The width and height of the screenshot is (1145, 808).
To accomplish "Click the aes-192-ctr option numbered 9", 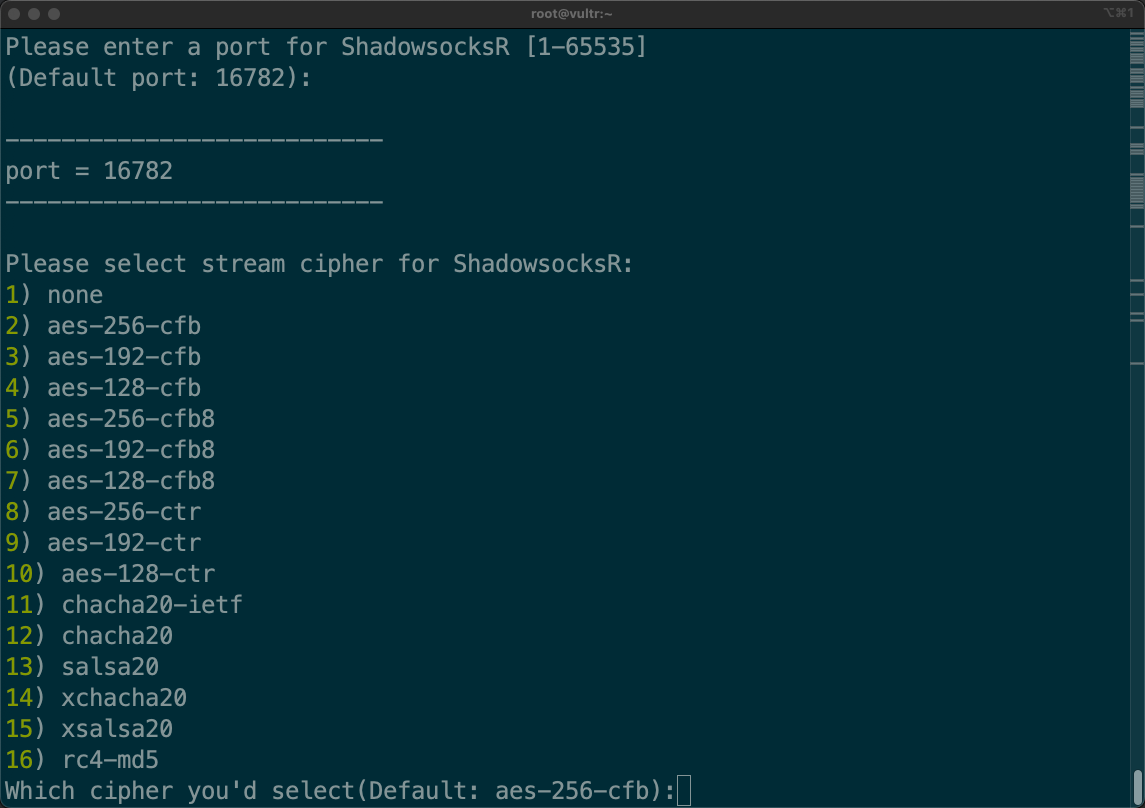I will [x=123, y=543].
